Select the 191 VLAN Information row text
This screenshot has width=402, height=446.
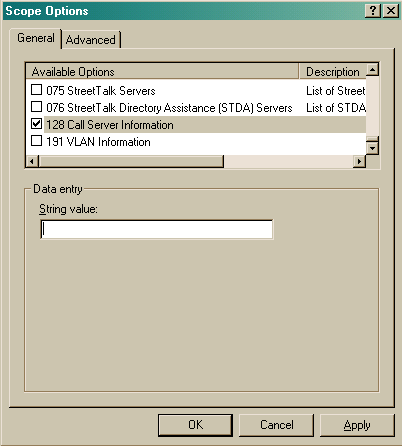pyautogui.click(x=98, y=142)
